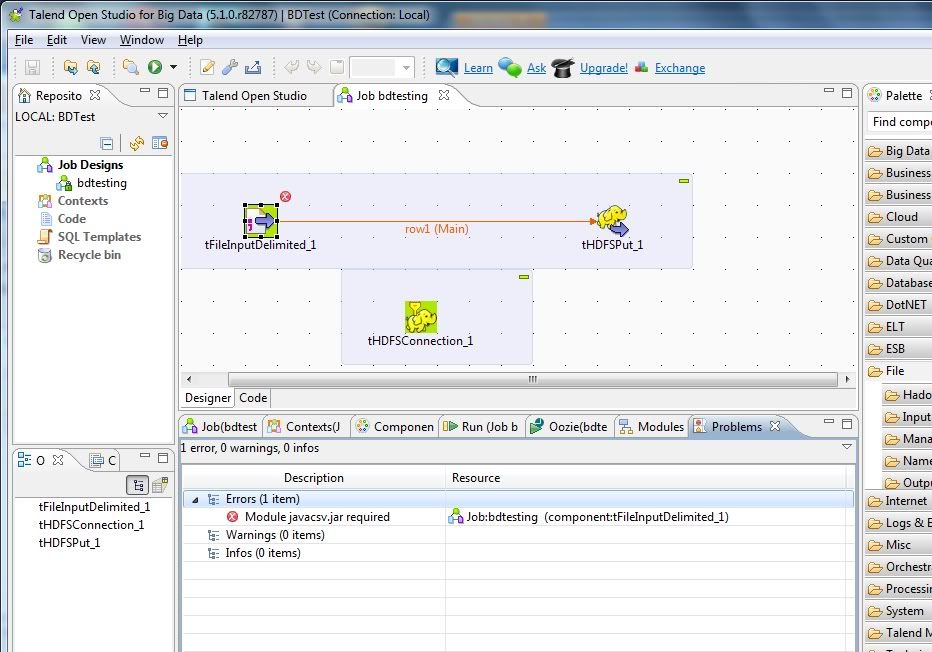Viewport: 932px width, 652px height.
Task: Open the Help menu
Action: click(x=190, y=40)
